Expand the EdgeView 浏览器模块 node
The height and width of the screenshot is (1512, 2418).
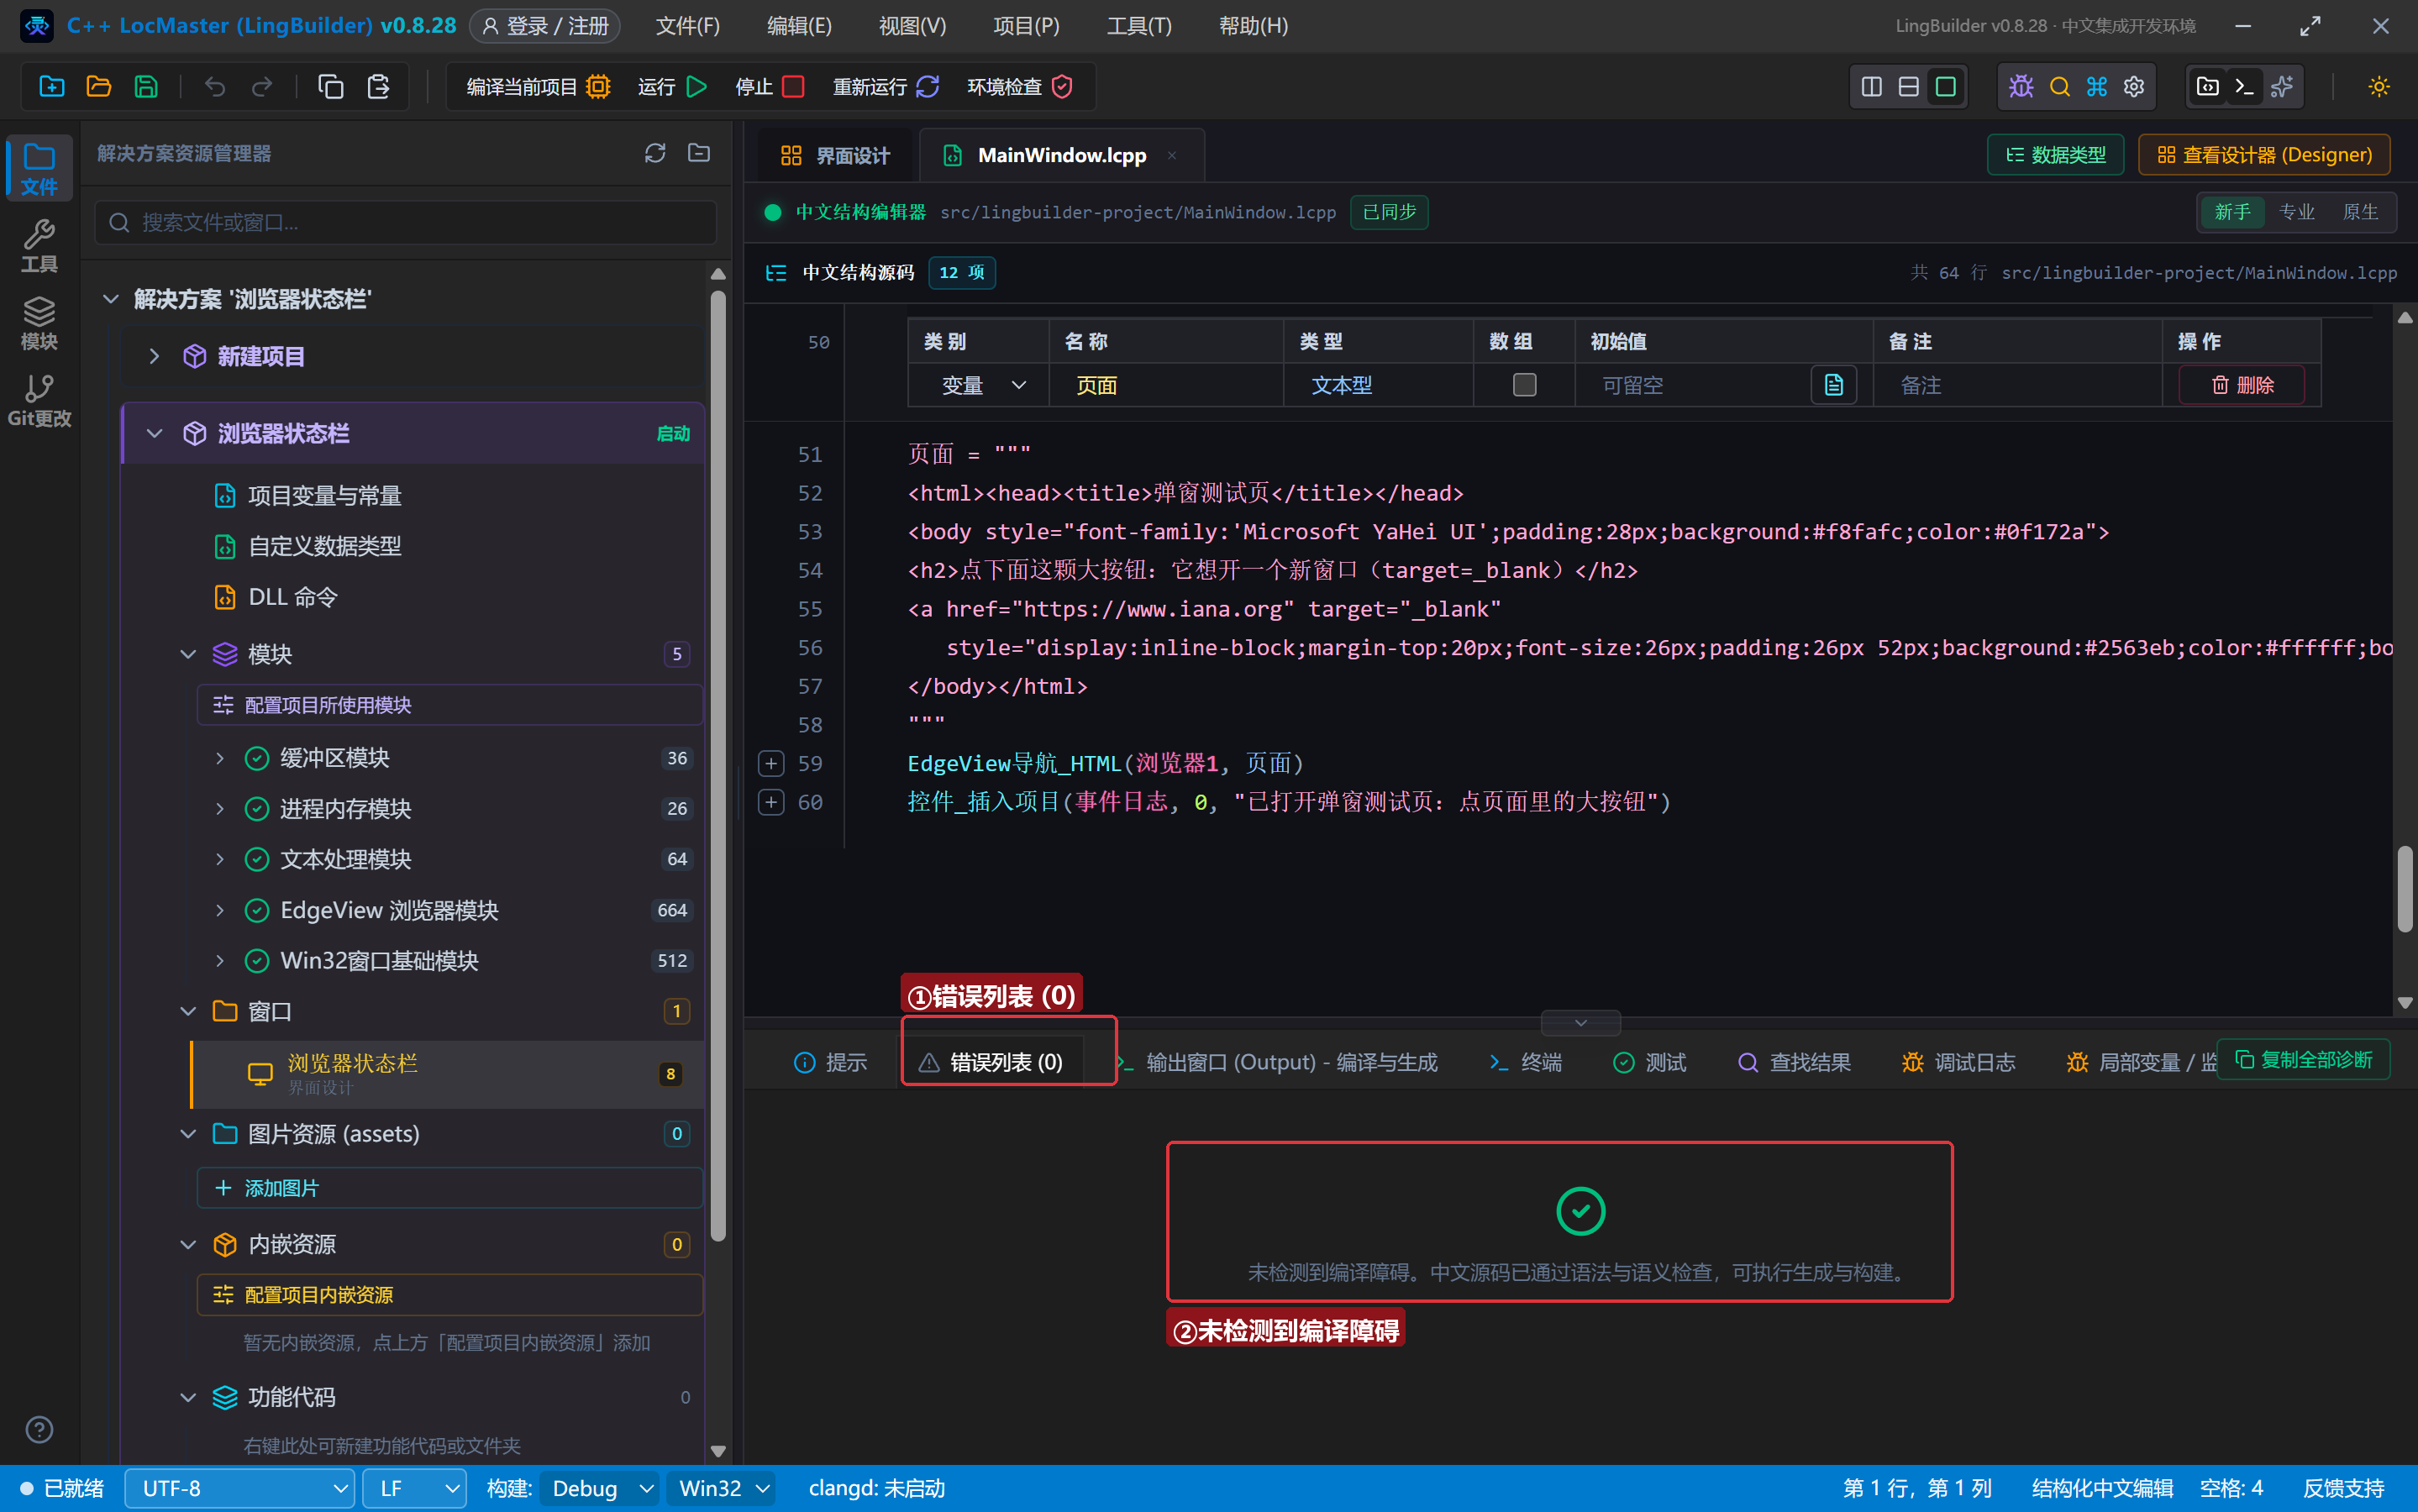coord(220,910)
